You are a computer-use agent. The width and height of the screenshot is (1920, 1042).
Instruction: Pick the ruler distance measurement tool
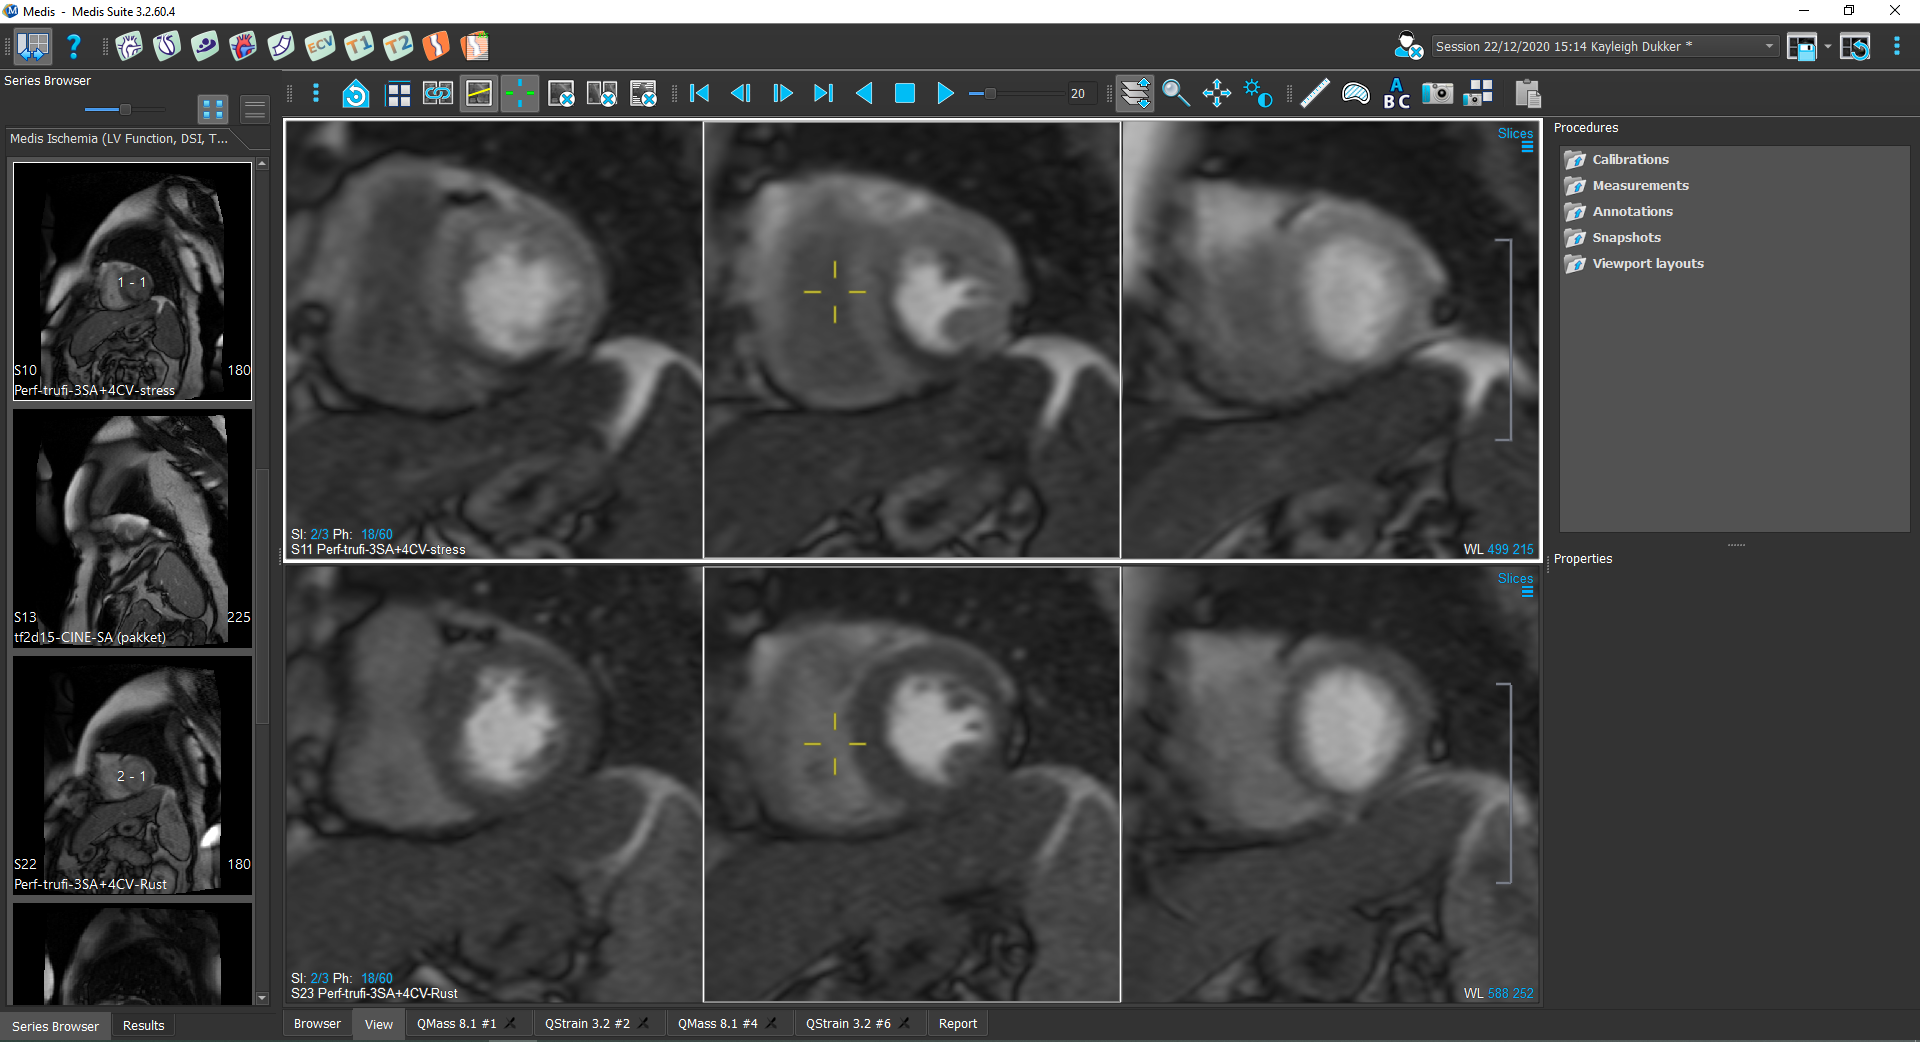pos(1315,94)
